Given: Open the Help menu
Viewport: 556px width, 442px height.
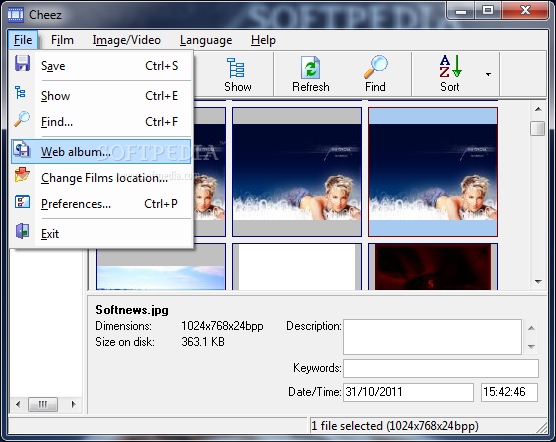Looking at the screenshot, I should tap(263, 40).
